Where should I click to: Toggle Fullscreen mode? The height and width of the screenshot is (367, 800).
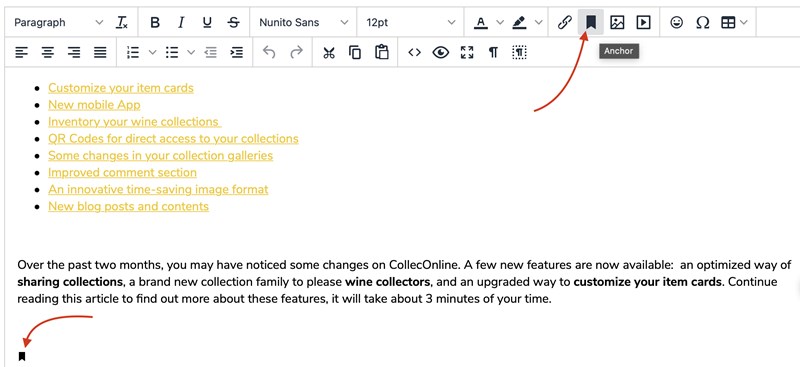[x=467, y=52]
